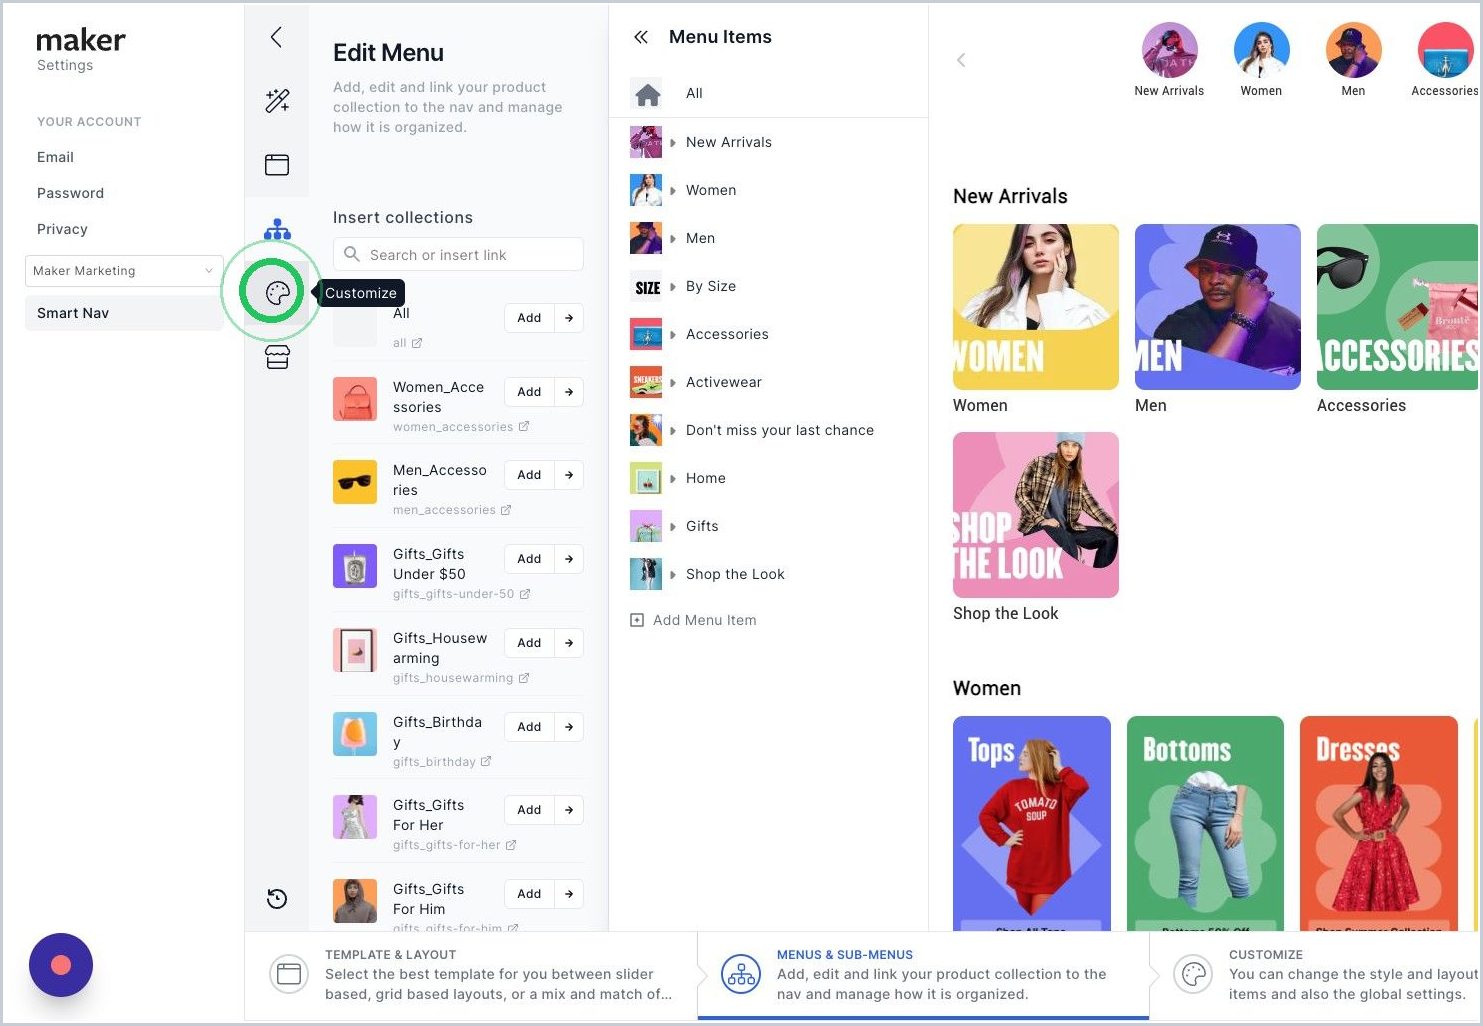Add the Gifts_Gifts For Him collection

point(529,894)
